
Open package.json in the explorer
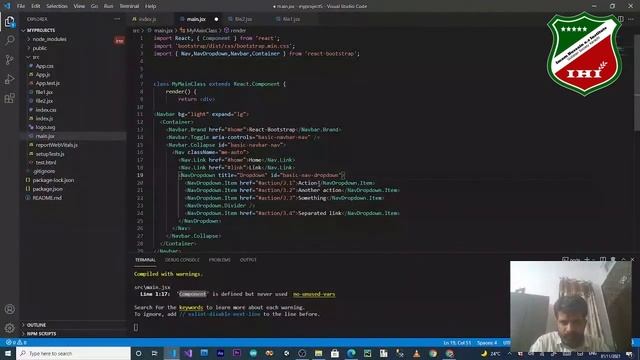[47, 189]
